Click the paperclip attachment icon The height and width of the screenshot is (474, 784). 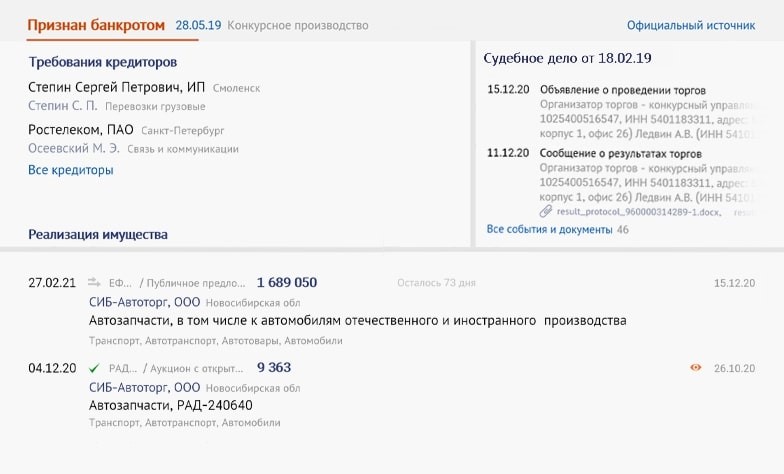(546, 212)
